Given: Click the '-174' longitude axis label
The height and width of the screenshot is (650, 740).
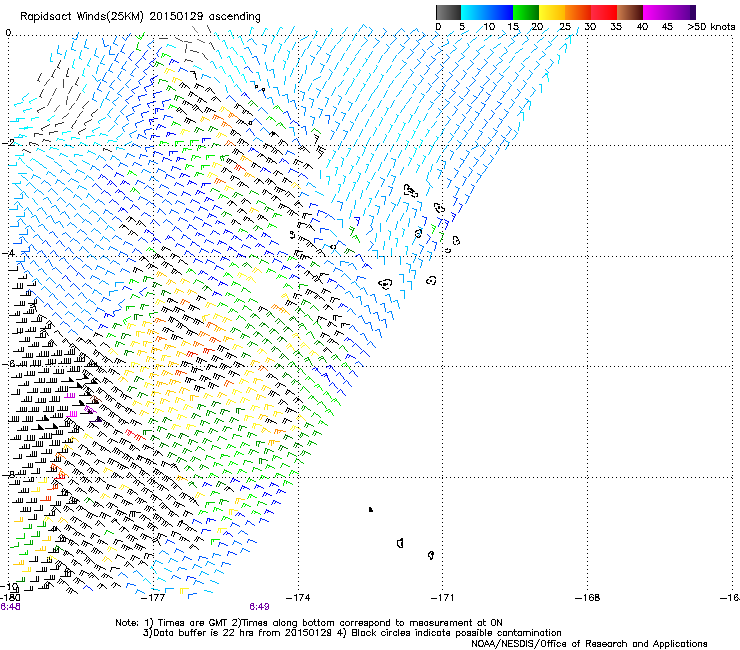Looking at the screenshot, I should [298, 598].
